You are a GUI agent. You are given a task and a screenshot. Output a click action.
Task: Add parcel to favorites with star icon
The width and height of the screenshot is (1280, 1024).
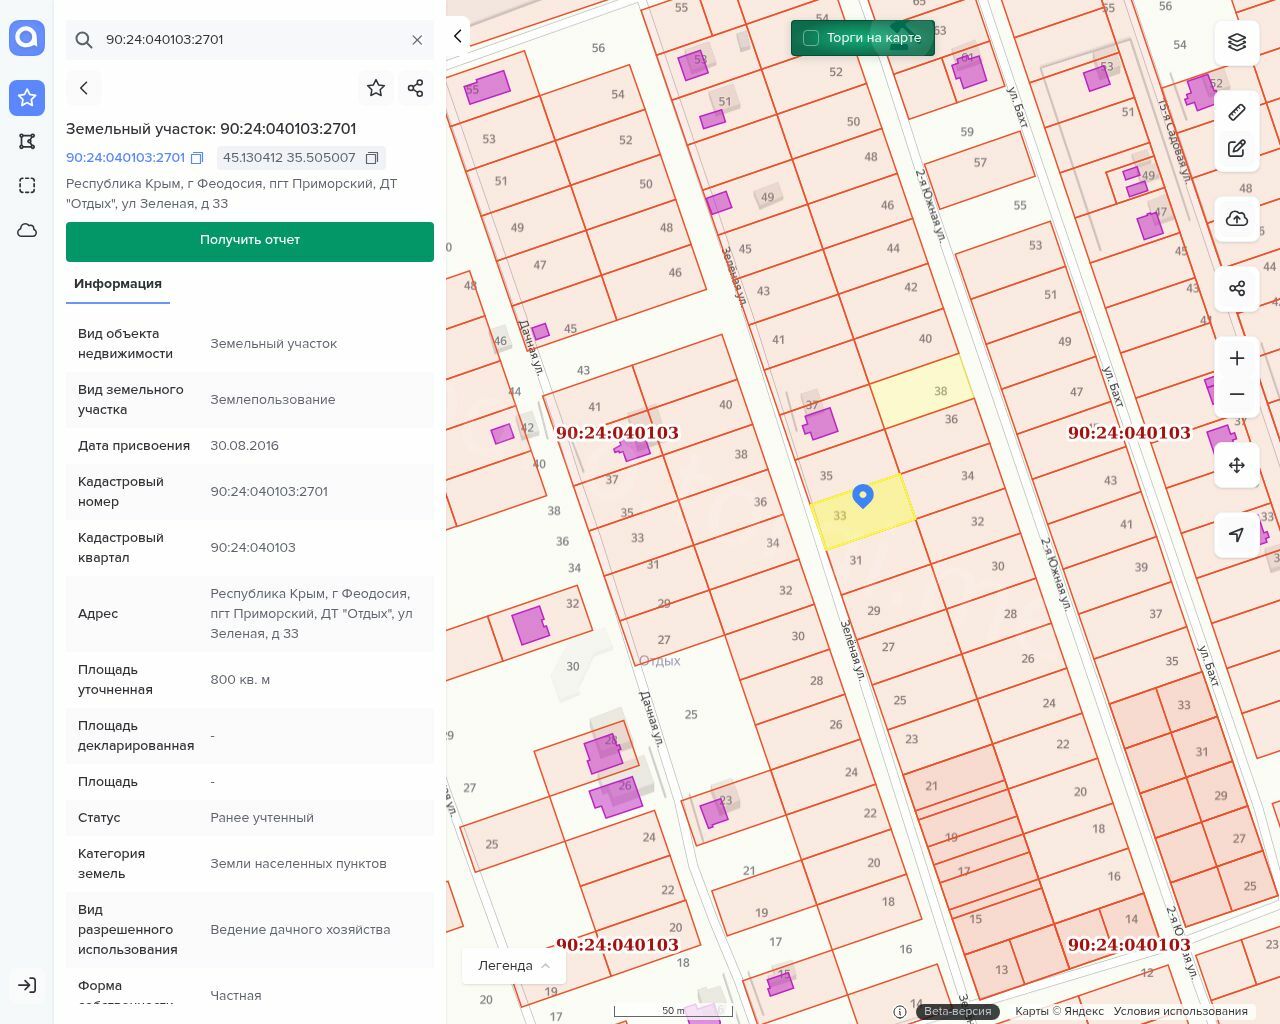click(x=376, y=88)
